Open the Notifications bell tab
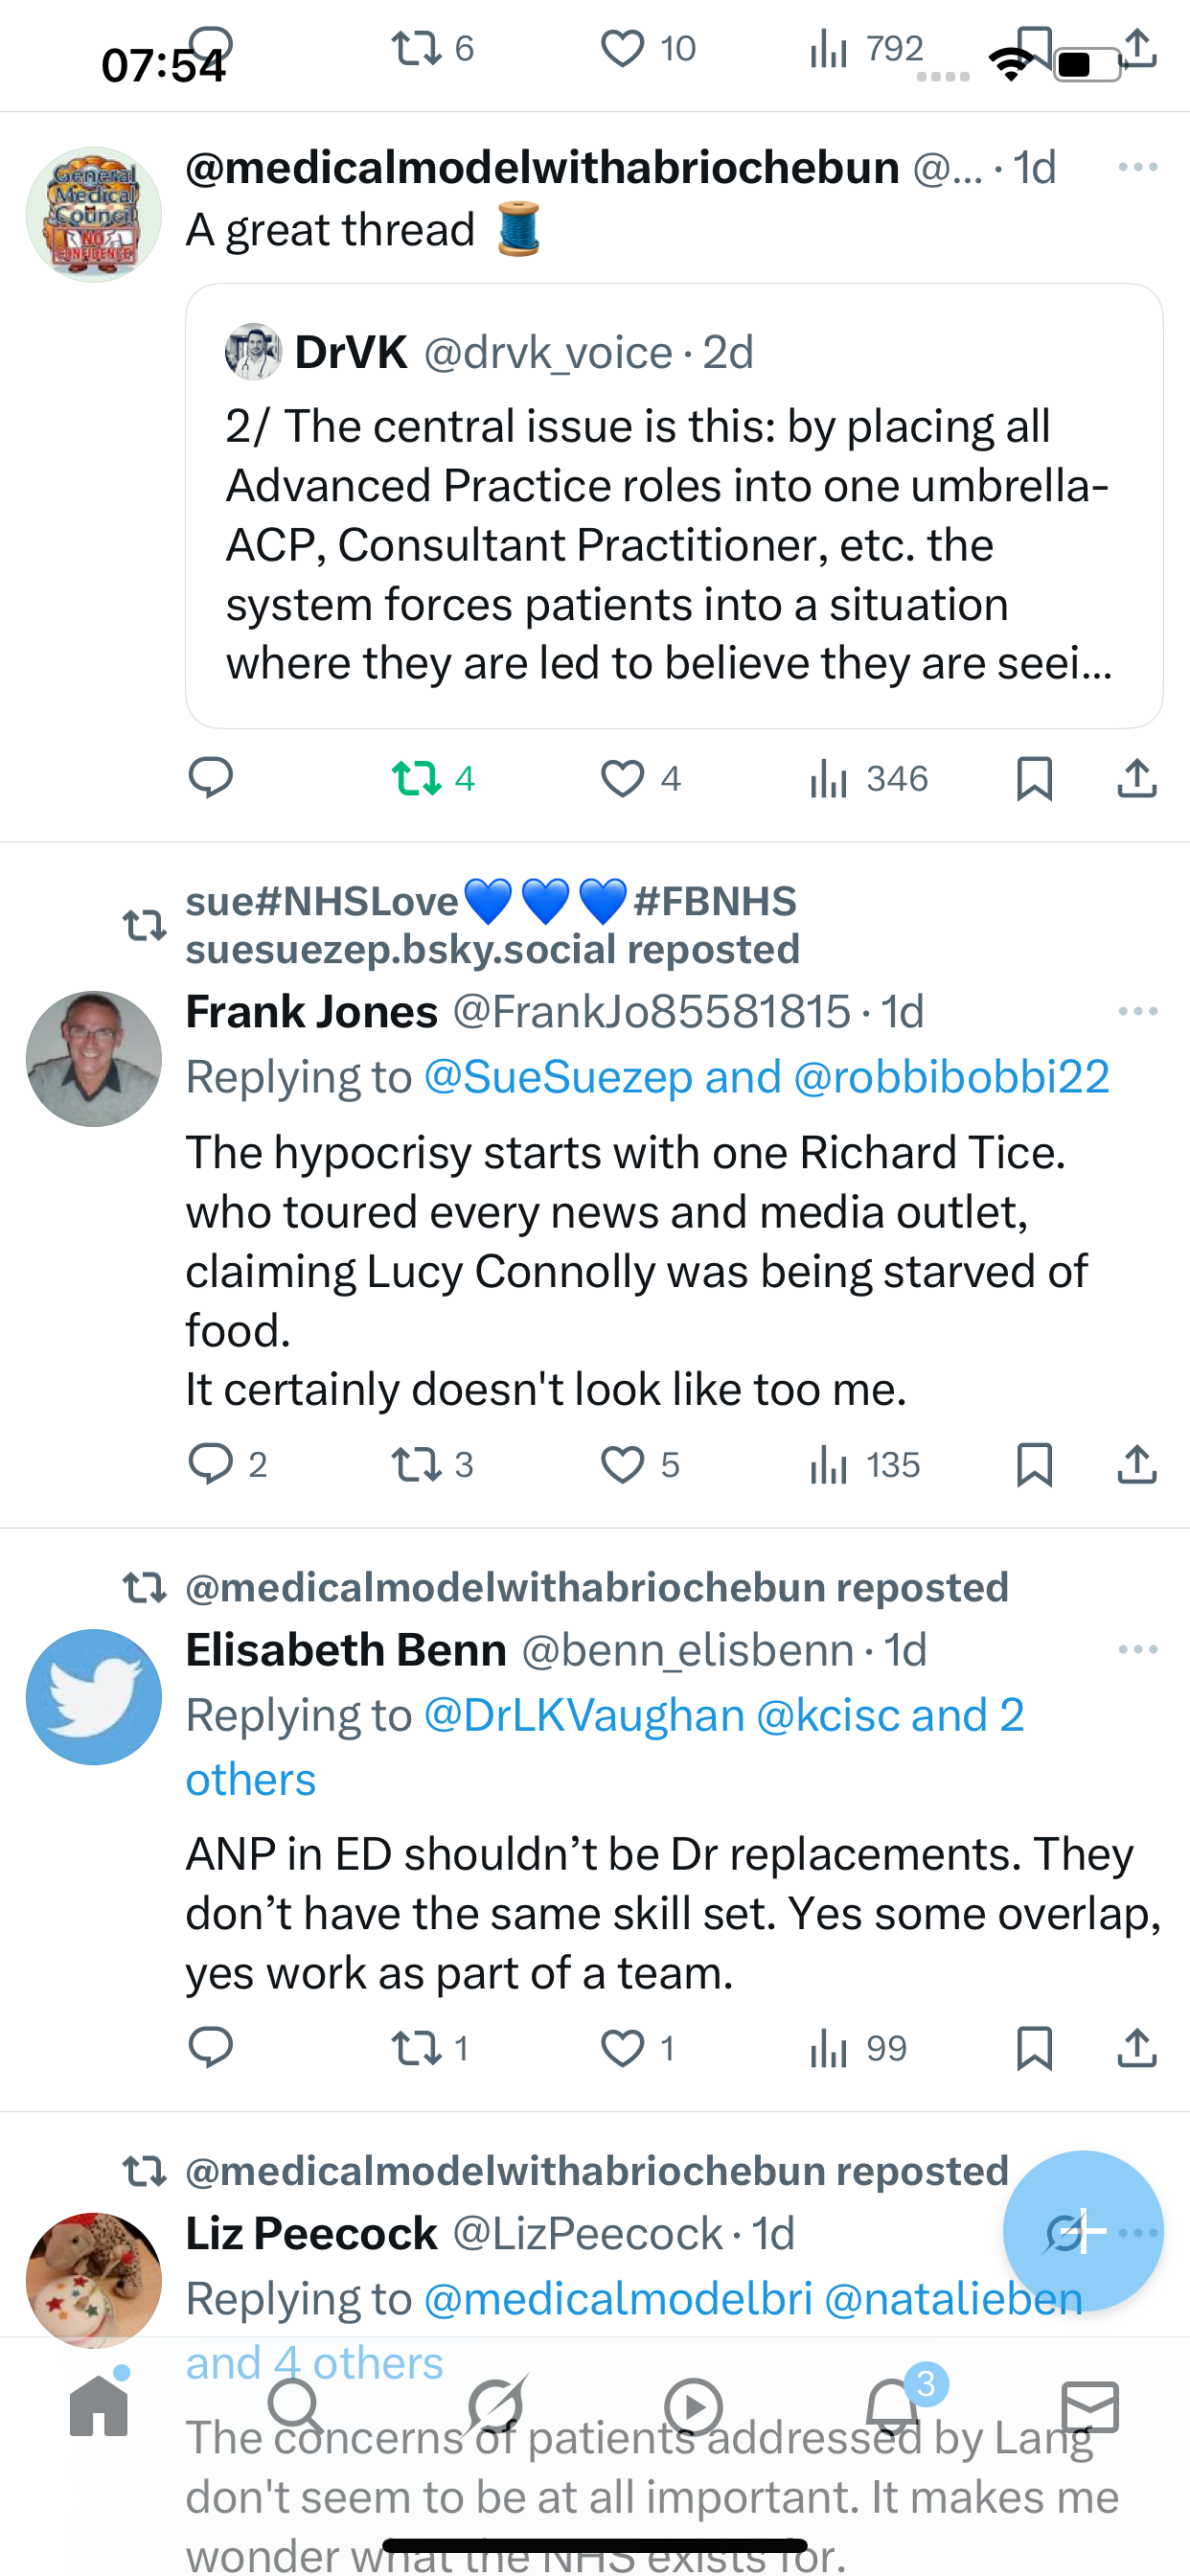1190x2576 pixels. 892,2407
